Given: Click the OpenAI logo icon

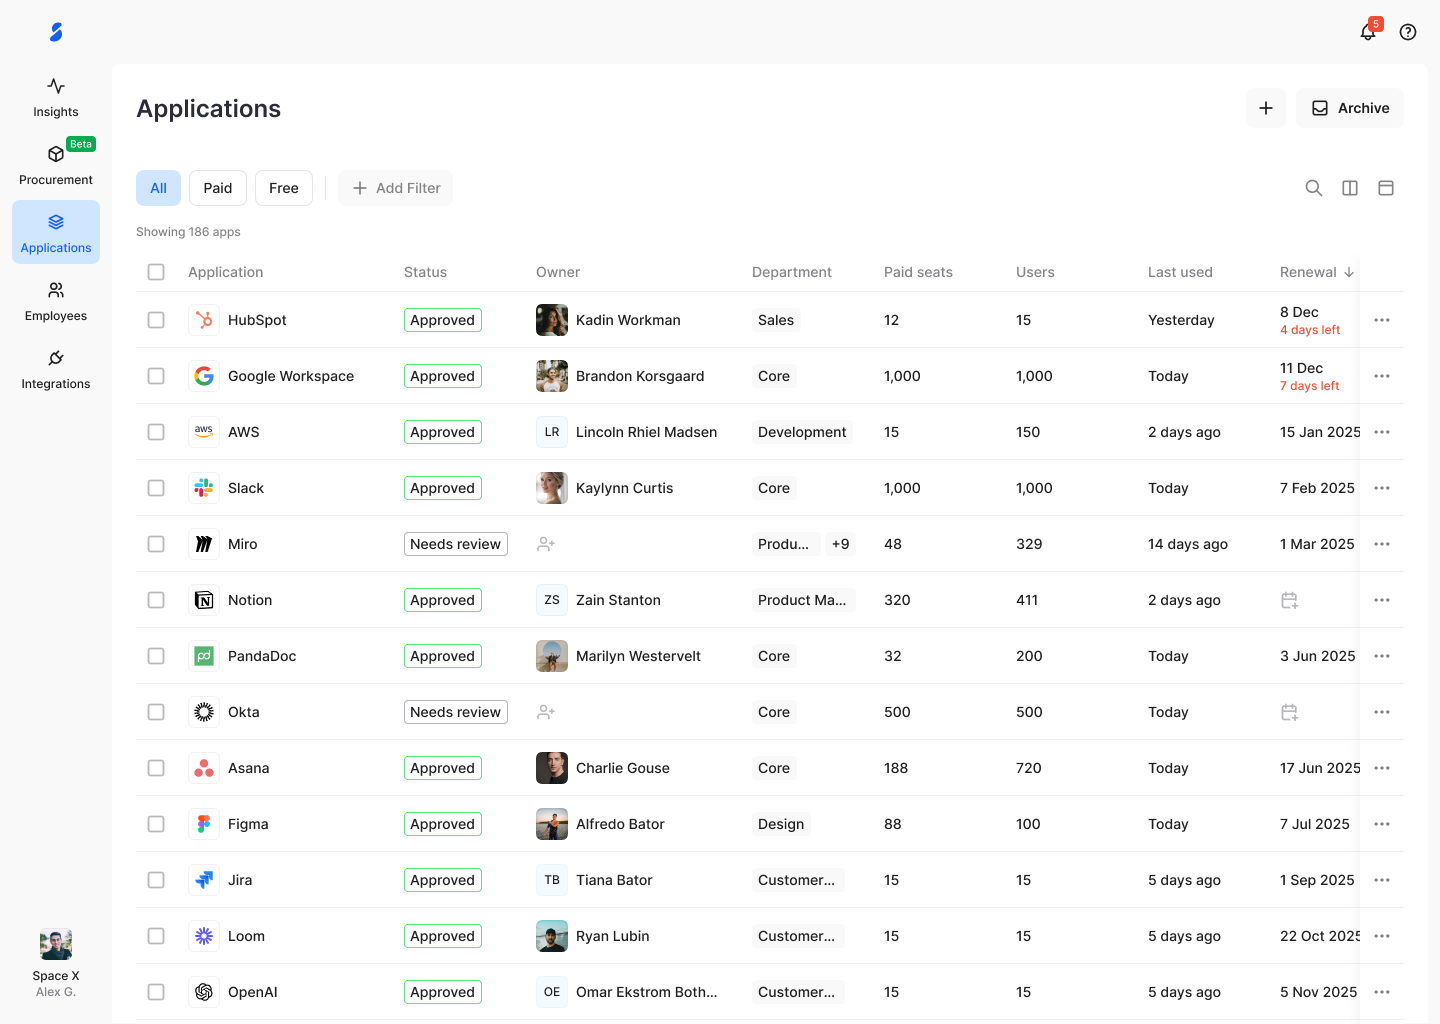Looking at the screenshot, I should (x=204, y=992).
